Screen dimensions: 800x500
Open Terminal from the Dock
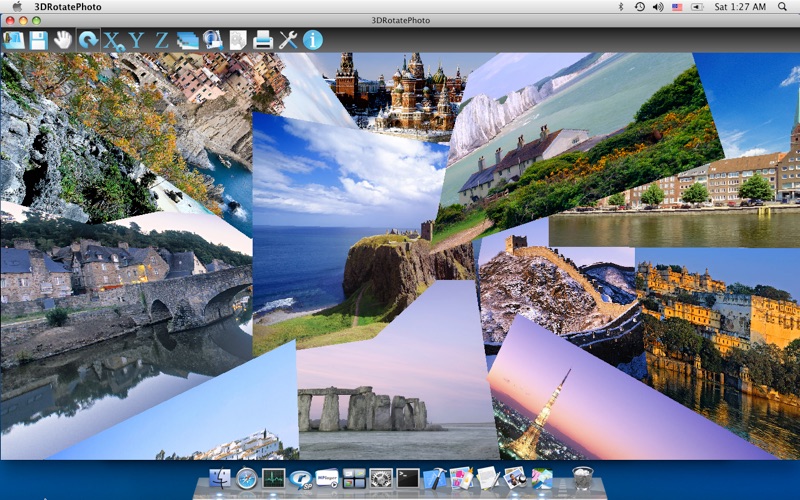(x=408, y=479)
